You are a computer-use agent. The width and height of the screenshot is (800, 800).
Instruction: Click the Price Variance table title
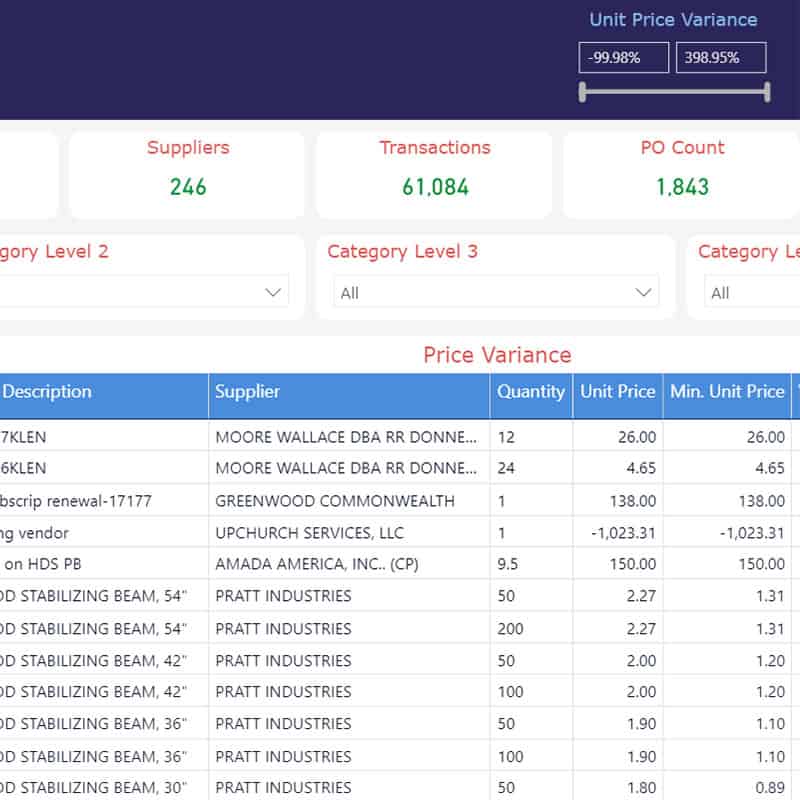[497, 355]
